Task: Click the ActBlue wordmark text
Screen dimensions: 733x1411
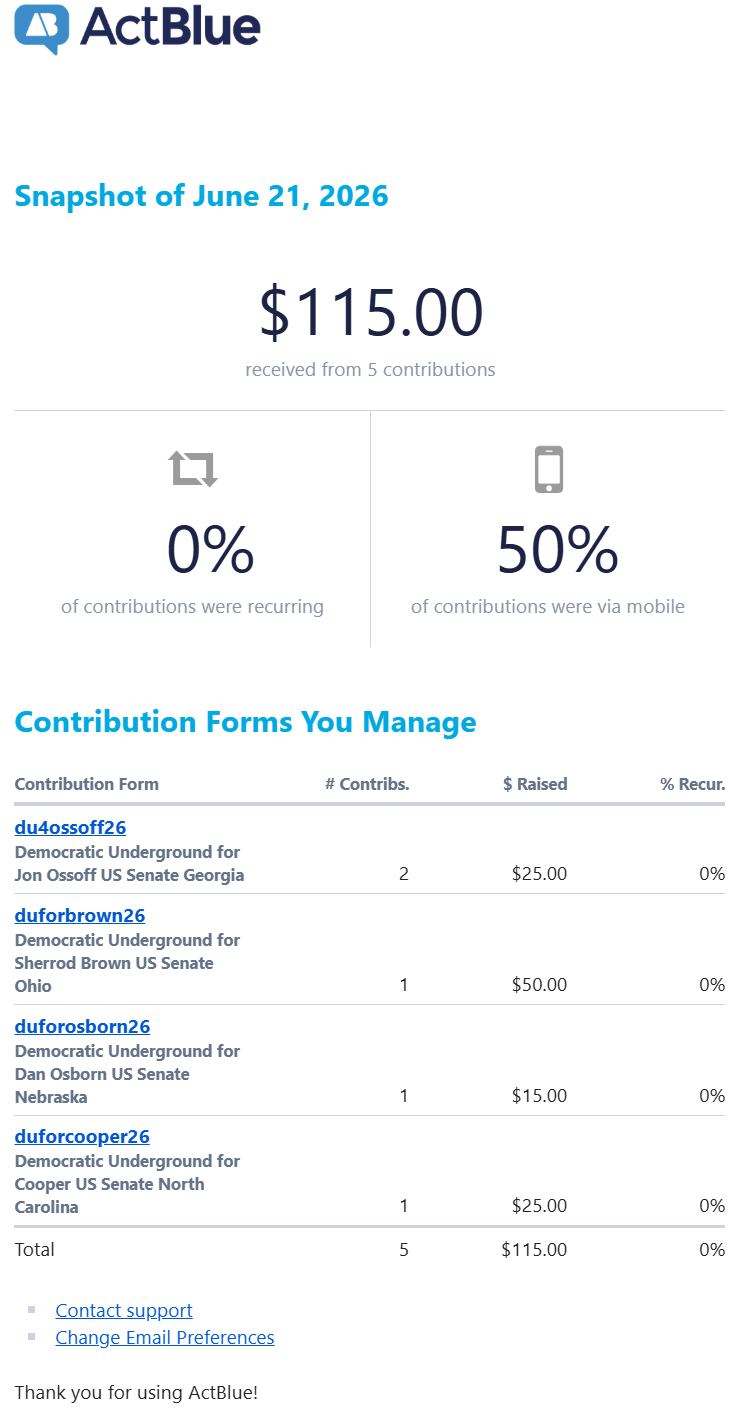Action: tap(171, 27)
